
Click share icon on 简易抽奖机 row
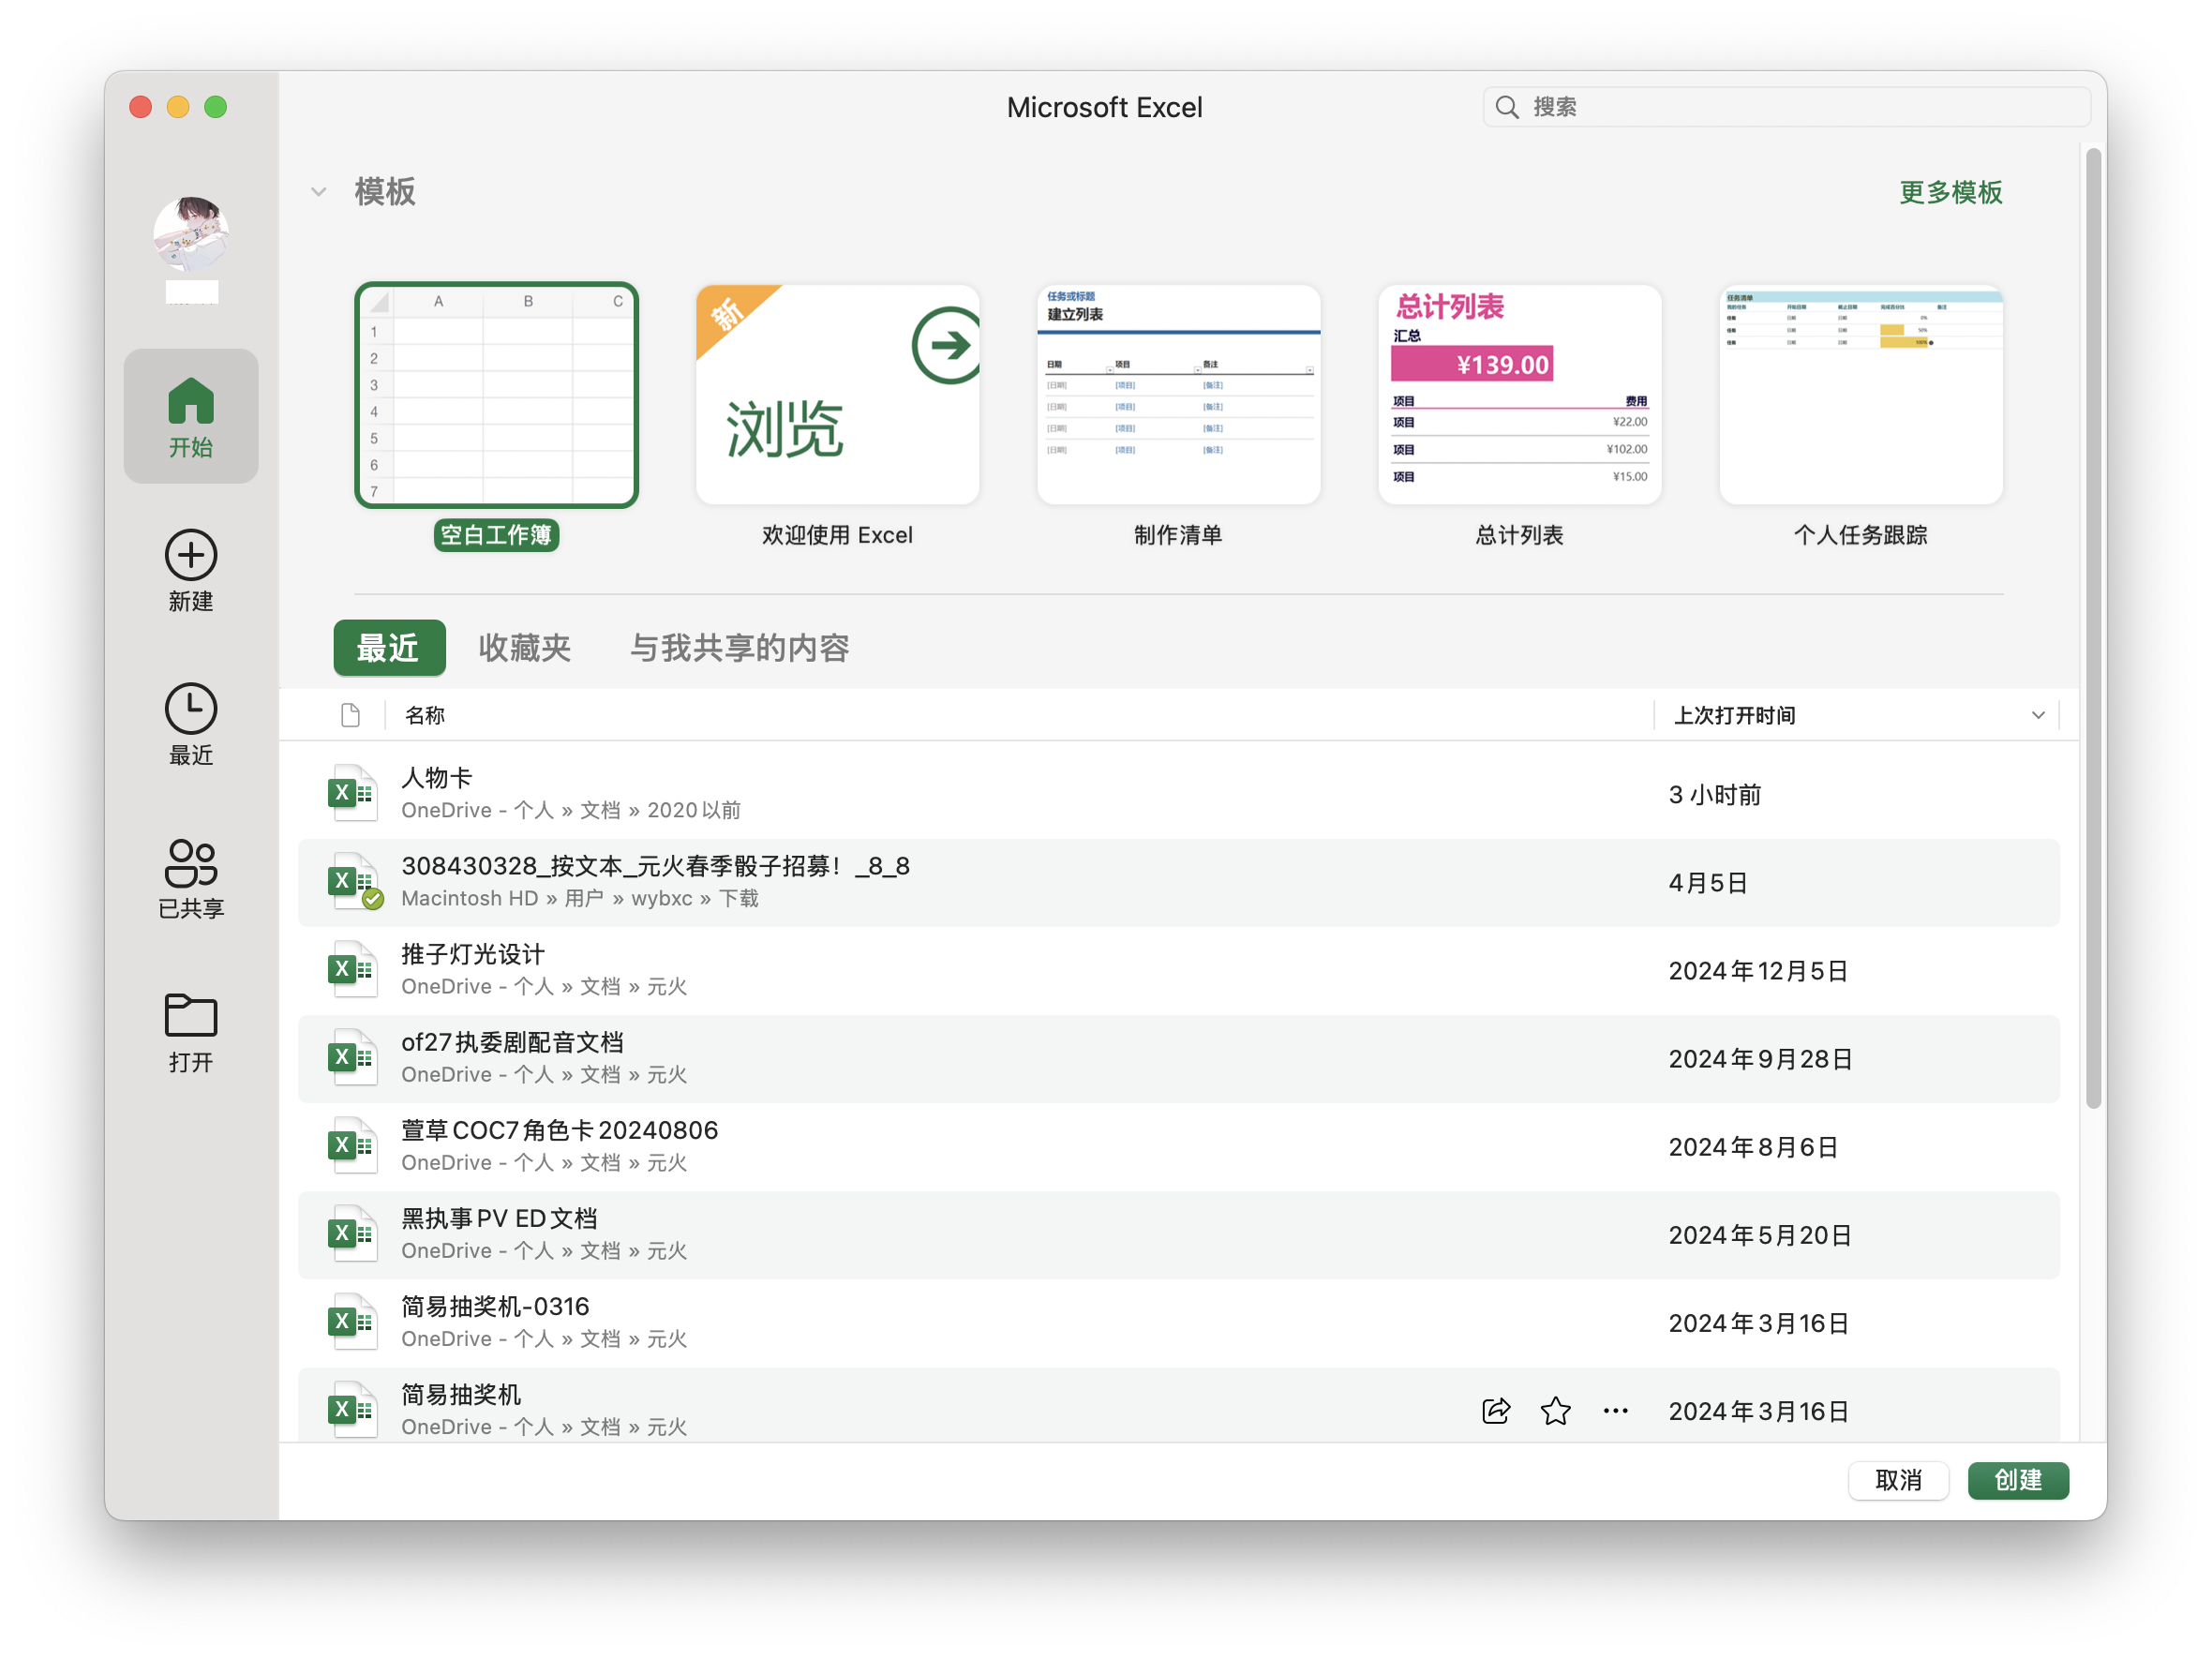coord(1495,1411)
